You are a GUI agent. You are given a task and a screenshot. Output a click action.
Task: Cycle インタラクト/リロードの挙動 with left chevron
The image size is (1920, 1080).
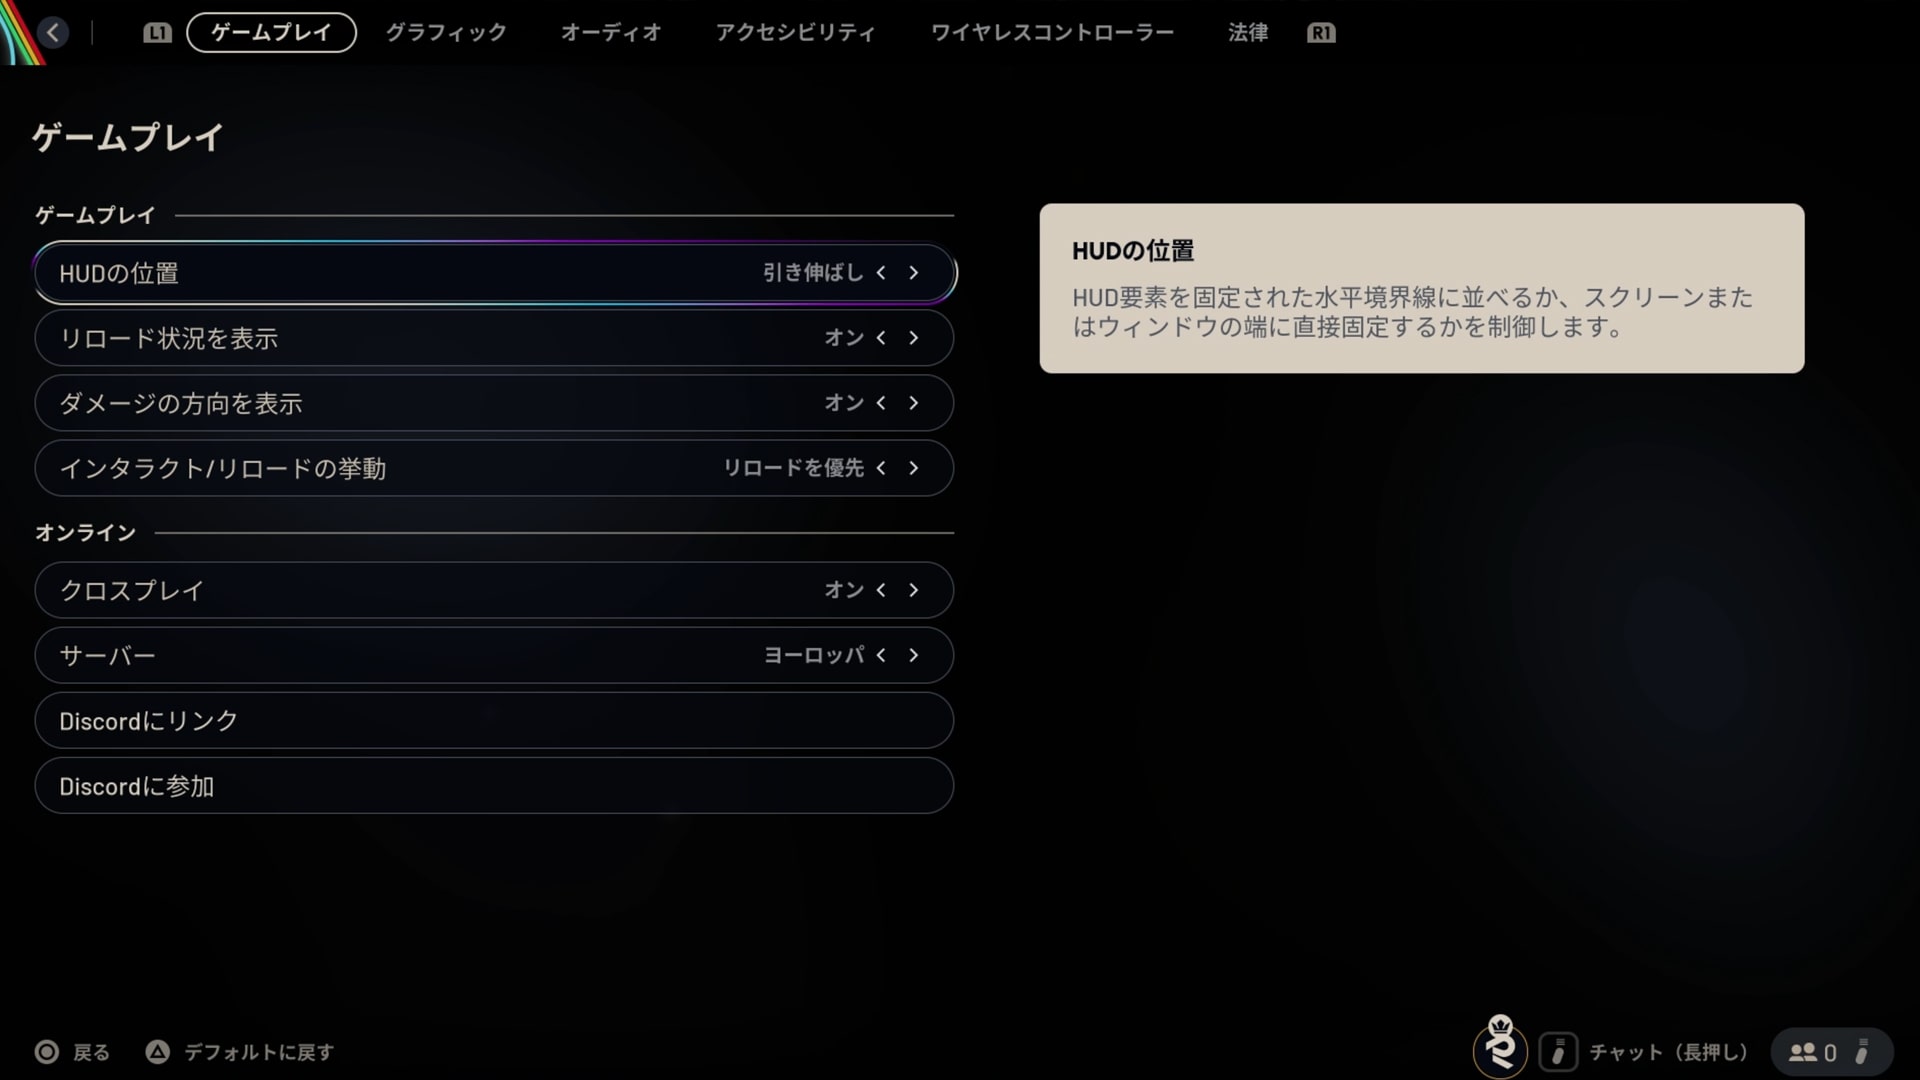(x=881, y=468)
